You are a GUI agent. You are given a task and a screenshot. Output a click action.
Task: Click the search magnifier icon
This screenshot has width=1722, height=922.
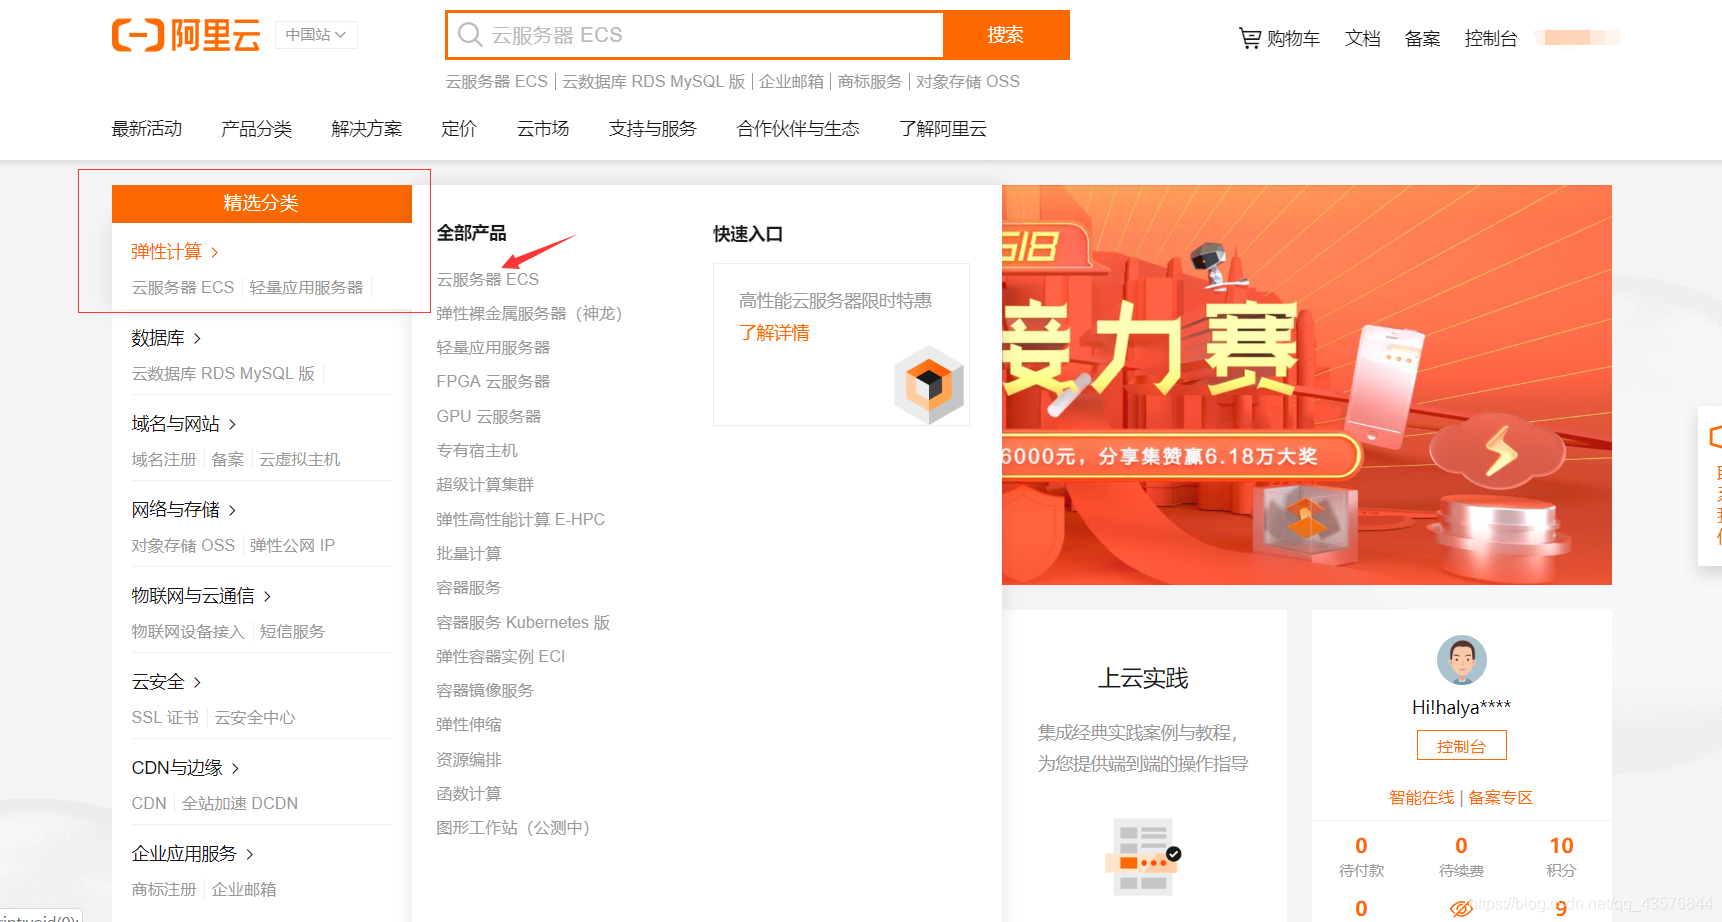(470, 35)
